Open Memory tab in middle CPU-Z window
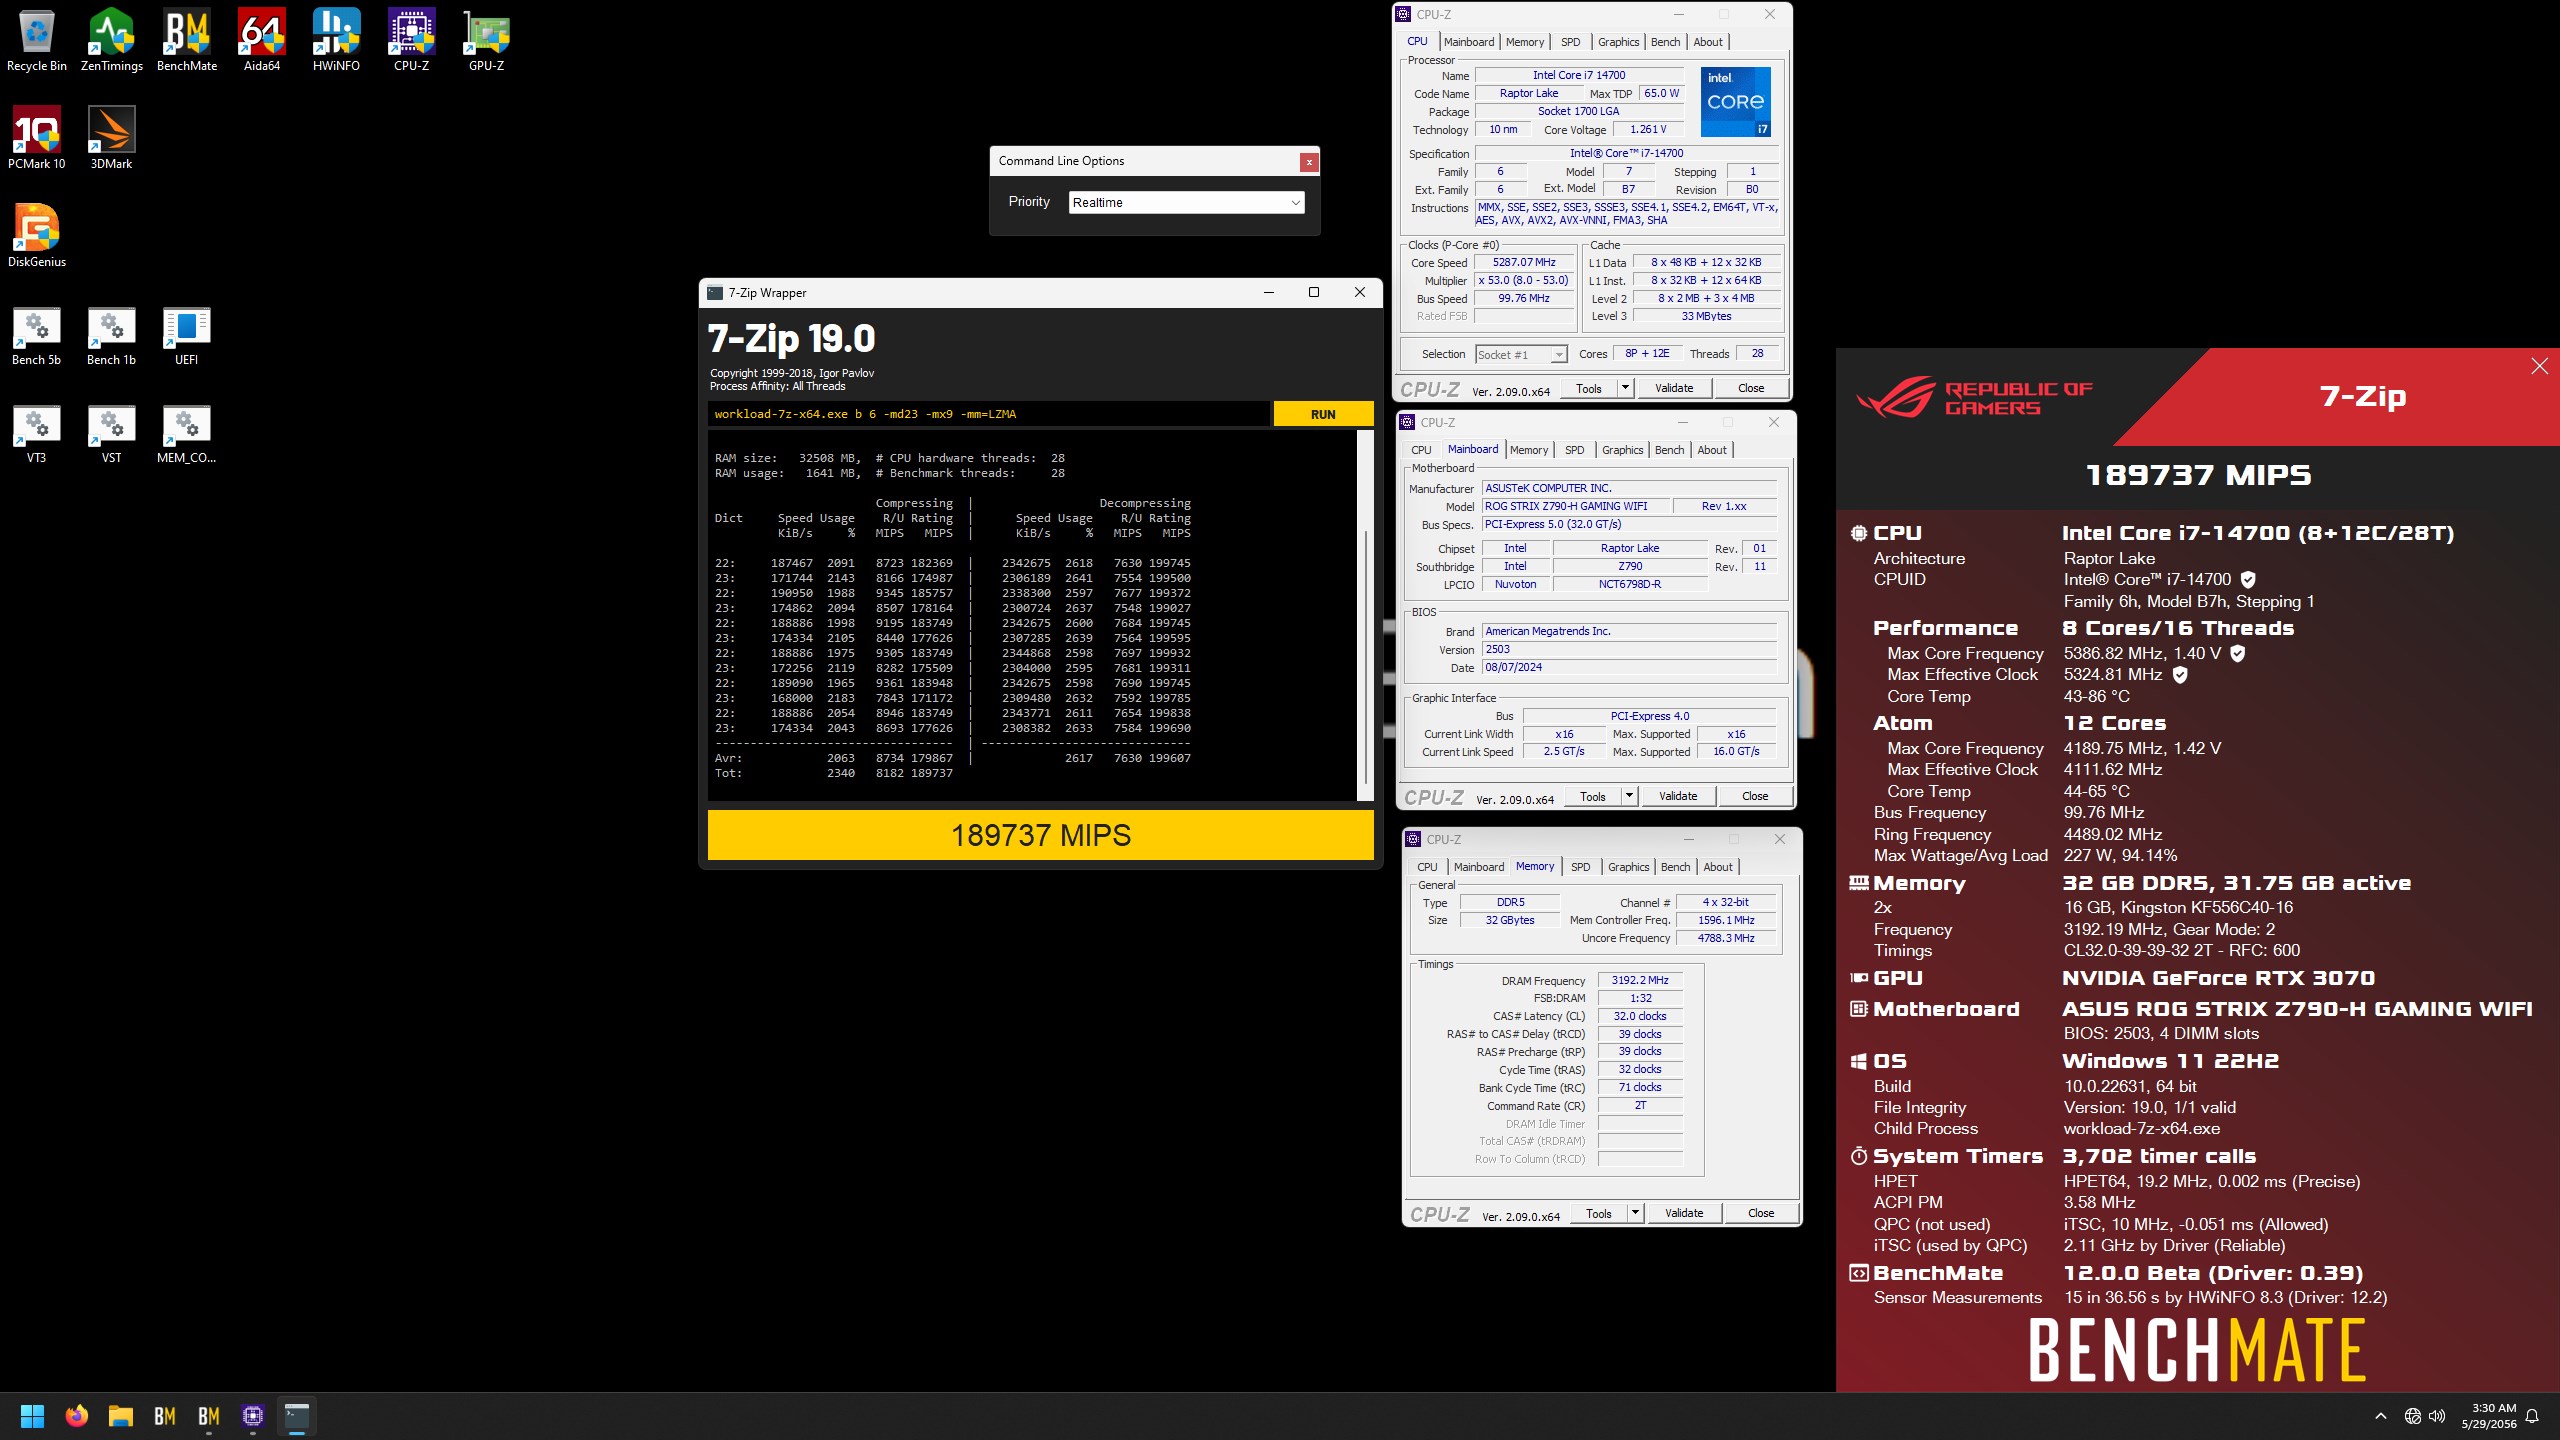The width and height of the screenshot is (2560, 1440). click(1529, 450)
